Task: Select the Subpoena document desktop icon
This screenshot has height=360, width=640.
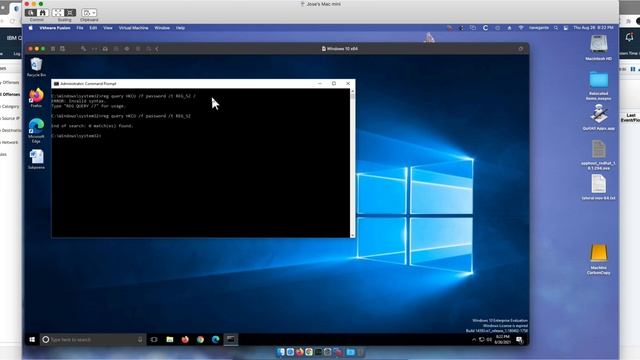Action: point(36,160)
